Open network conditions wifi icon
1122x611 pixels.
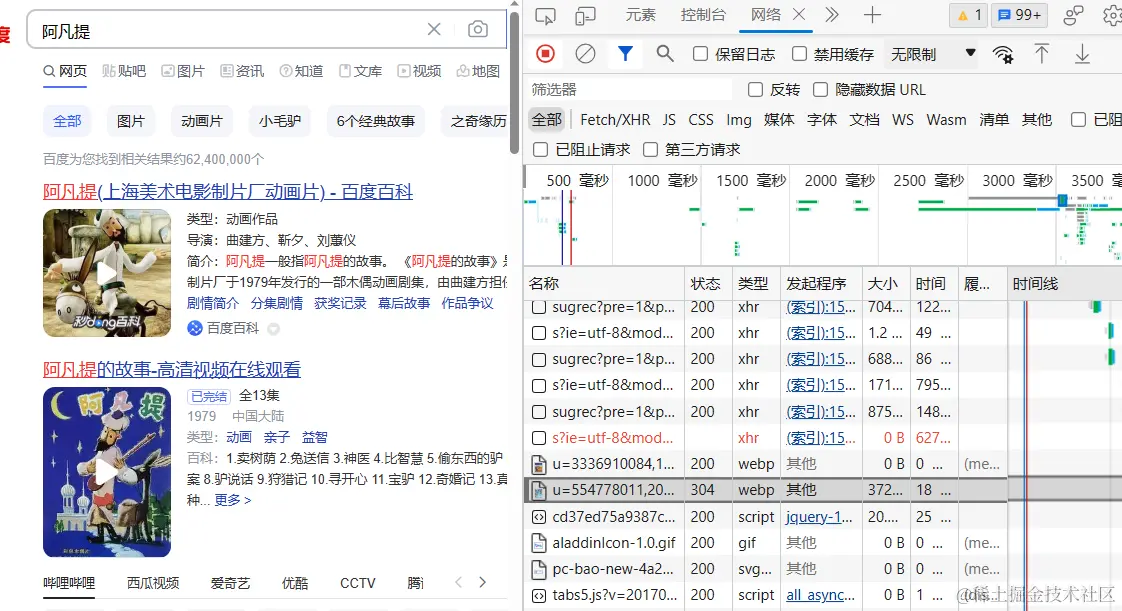tap(1003, 54)
